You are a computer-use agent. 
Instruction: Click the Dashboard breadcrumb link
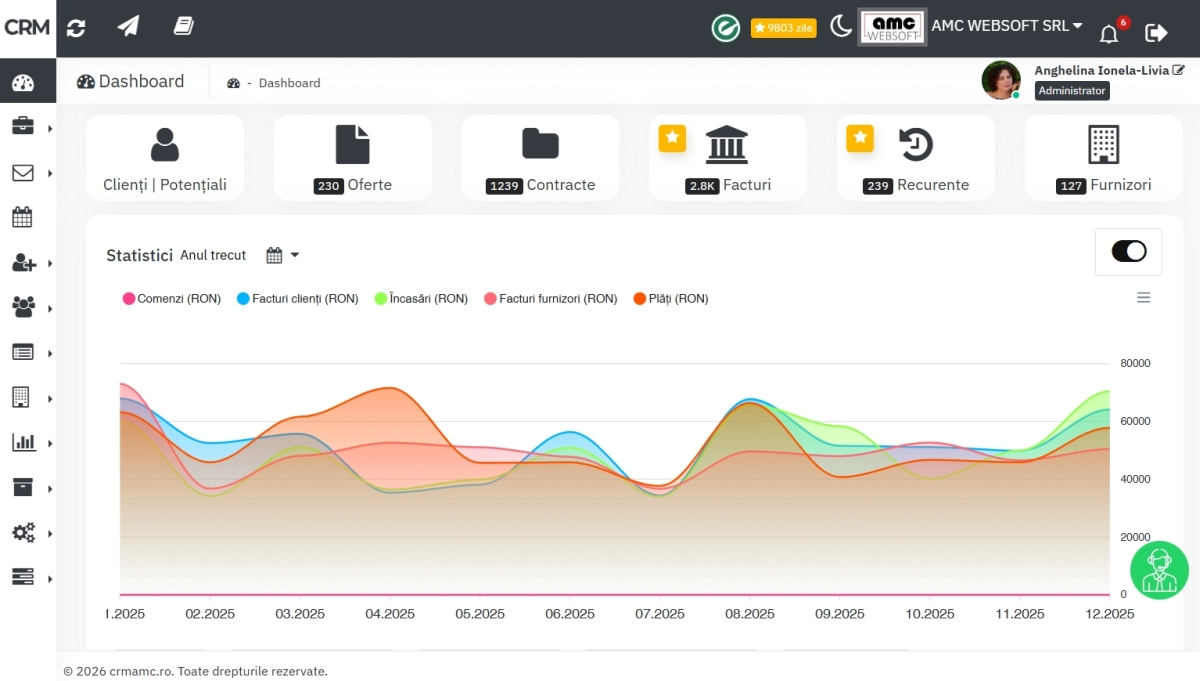(x=289, y=83)
